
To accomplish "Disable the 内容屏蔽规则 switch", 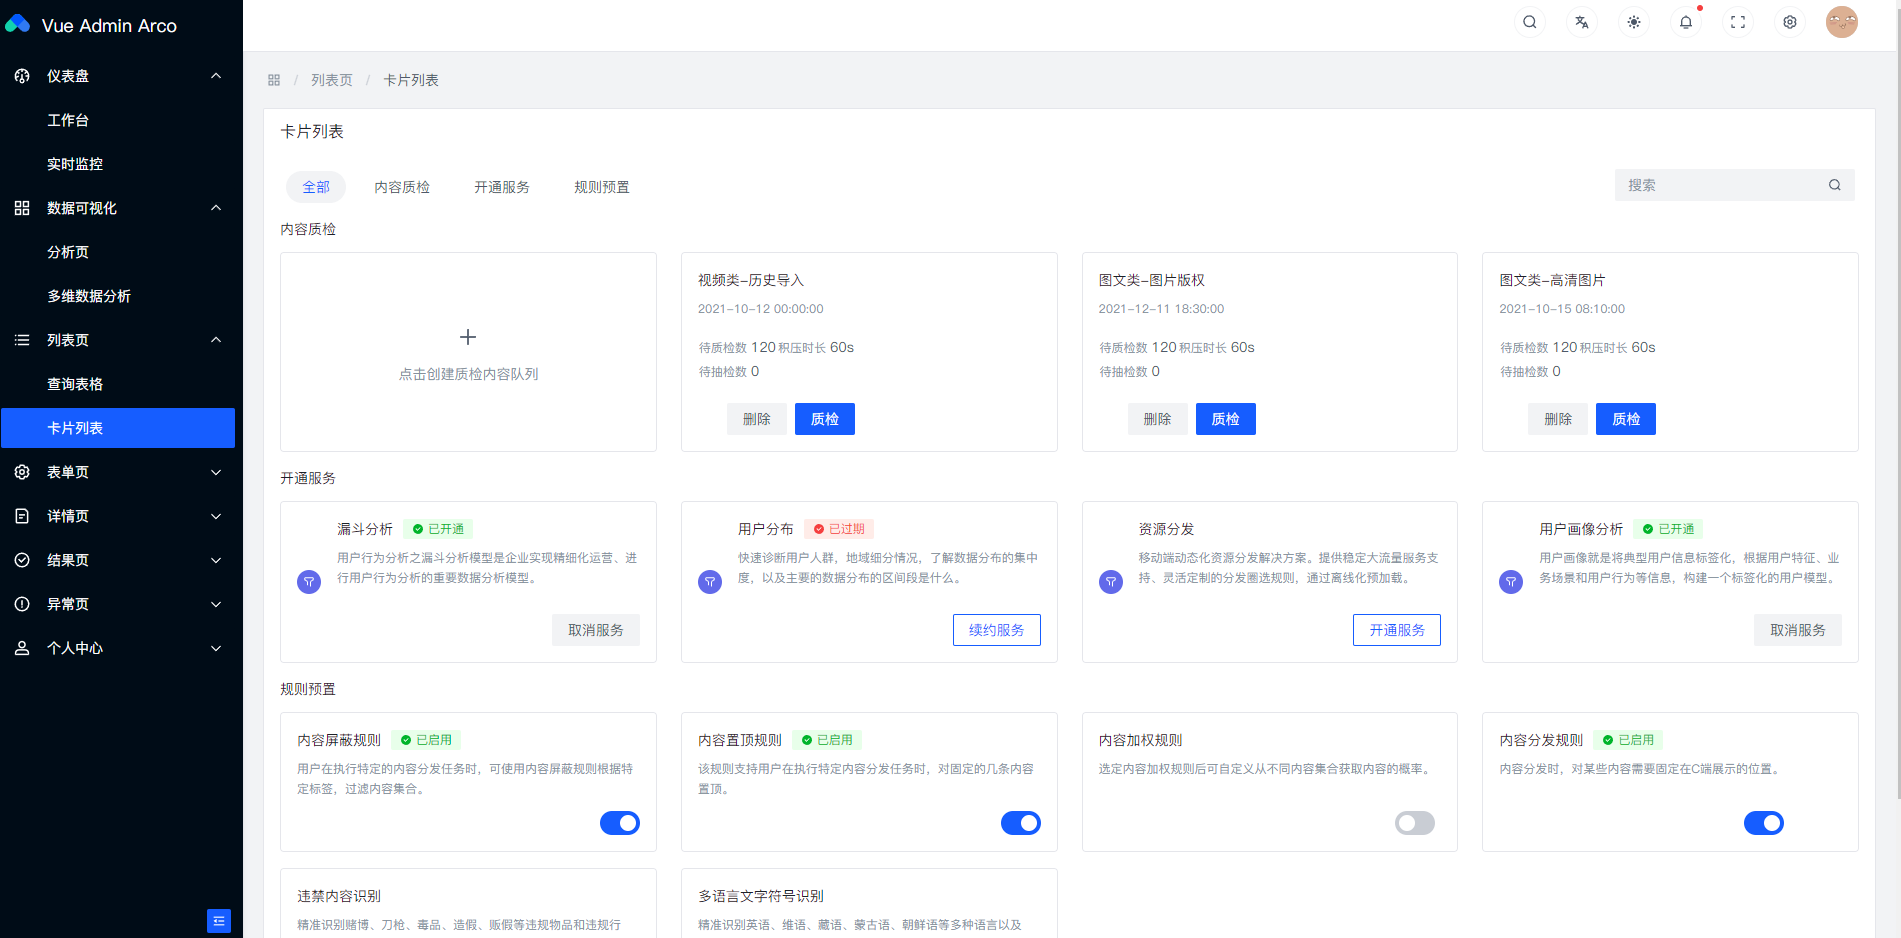I will click(620, 823).
